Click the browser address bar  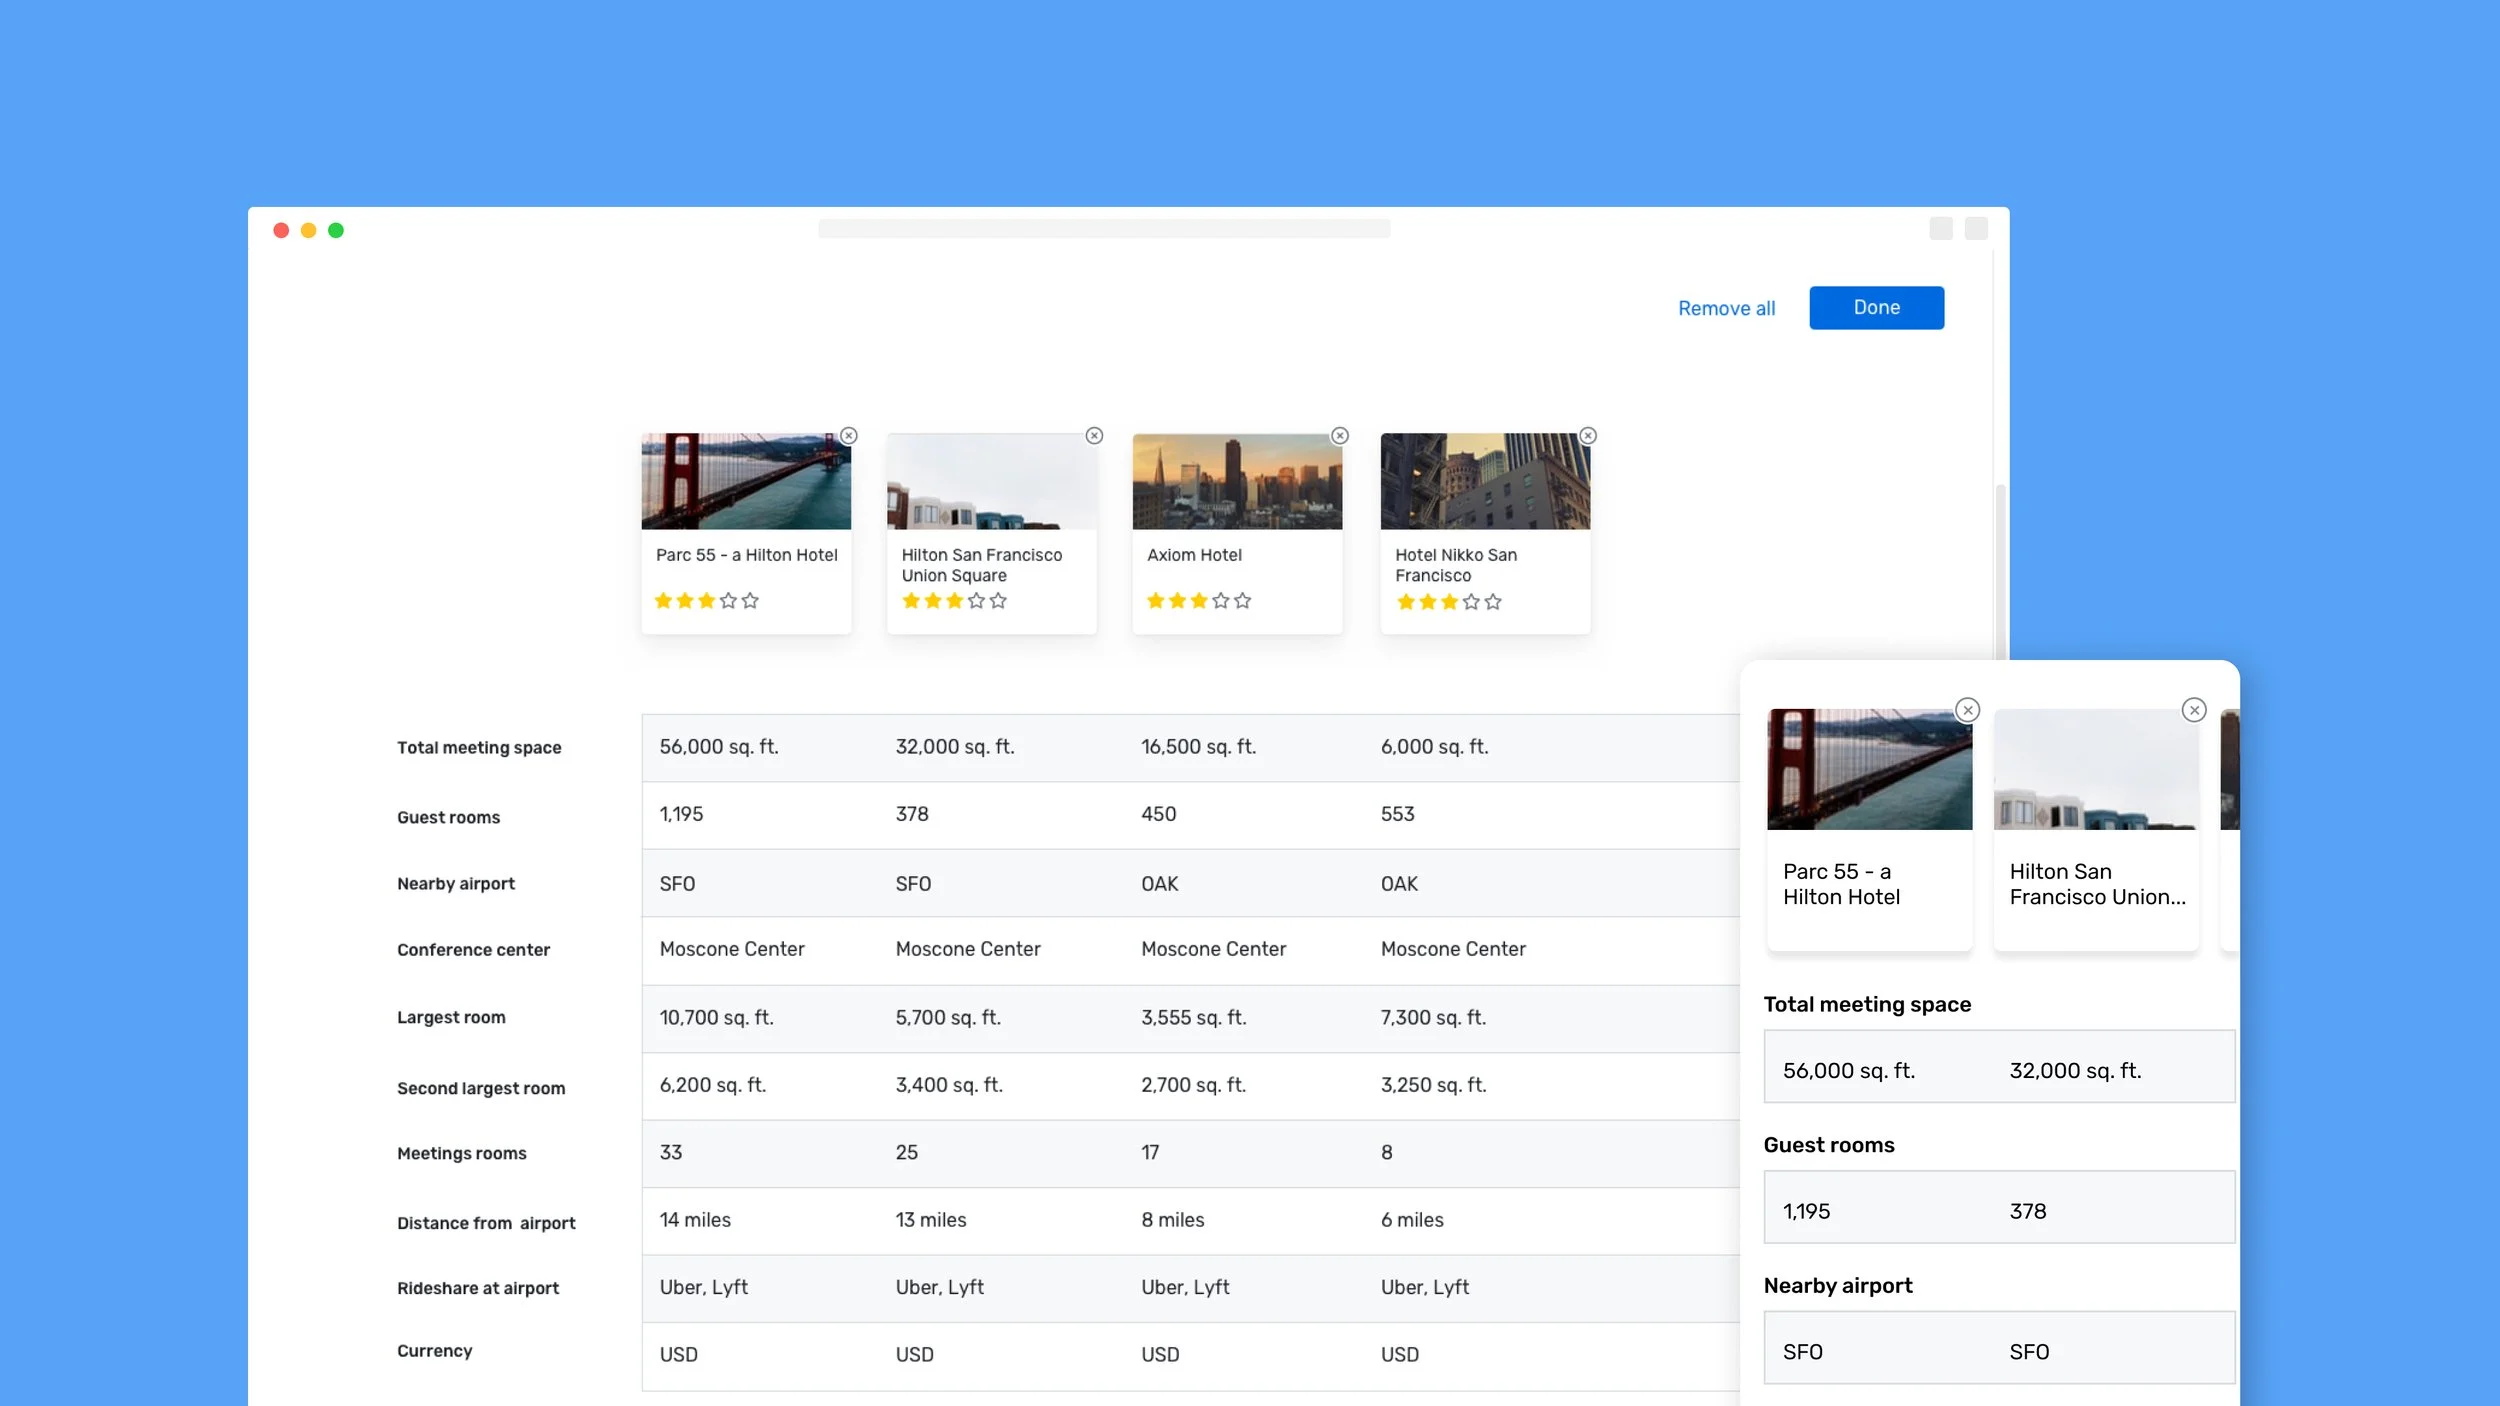click(1103, 229)
